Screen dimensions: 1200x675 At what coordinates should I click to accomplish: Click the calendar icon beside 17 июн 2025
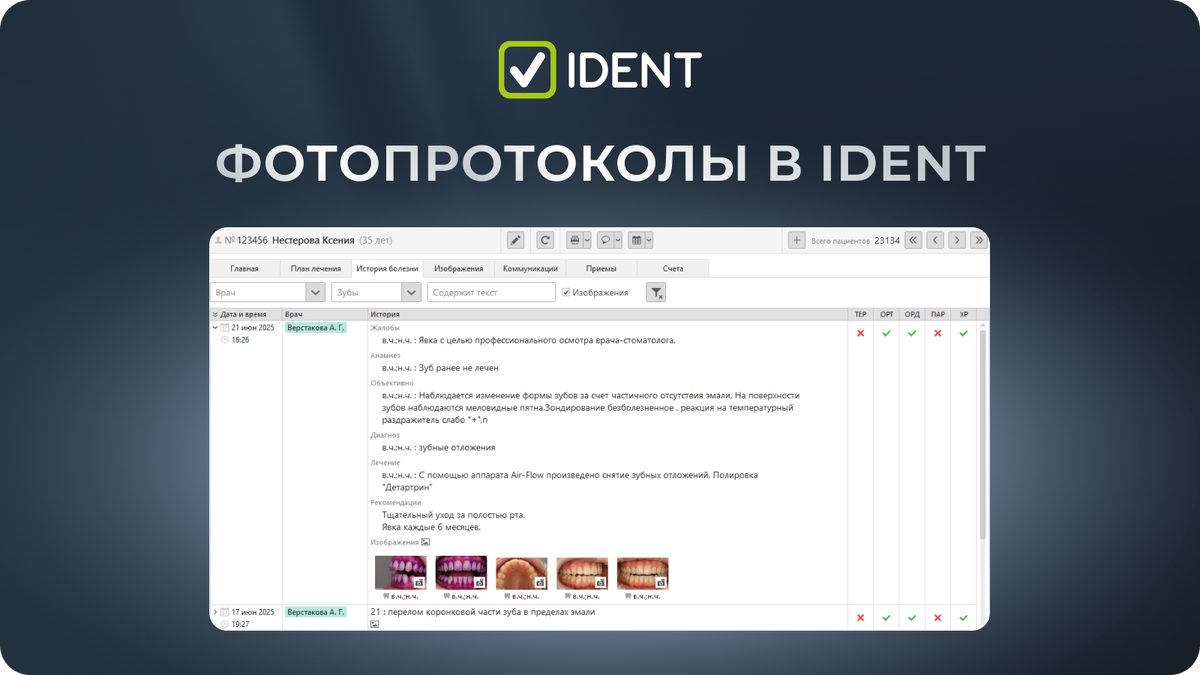pos(225,611)
